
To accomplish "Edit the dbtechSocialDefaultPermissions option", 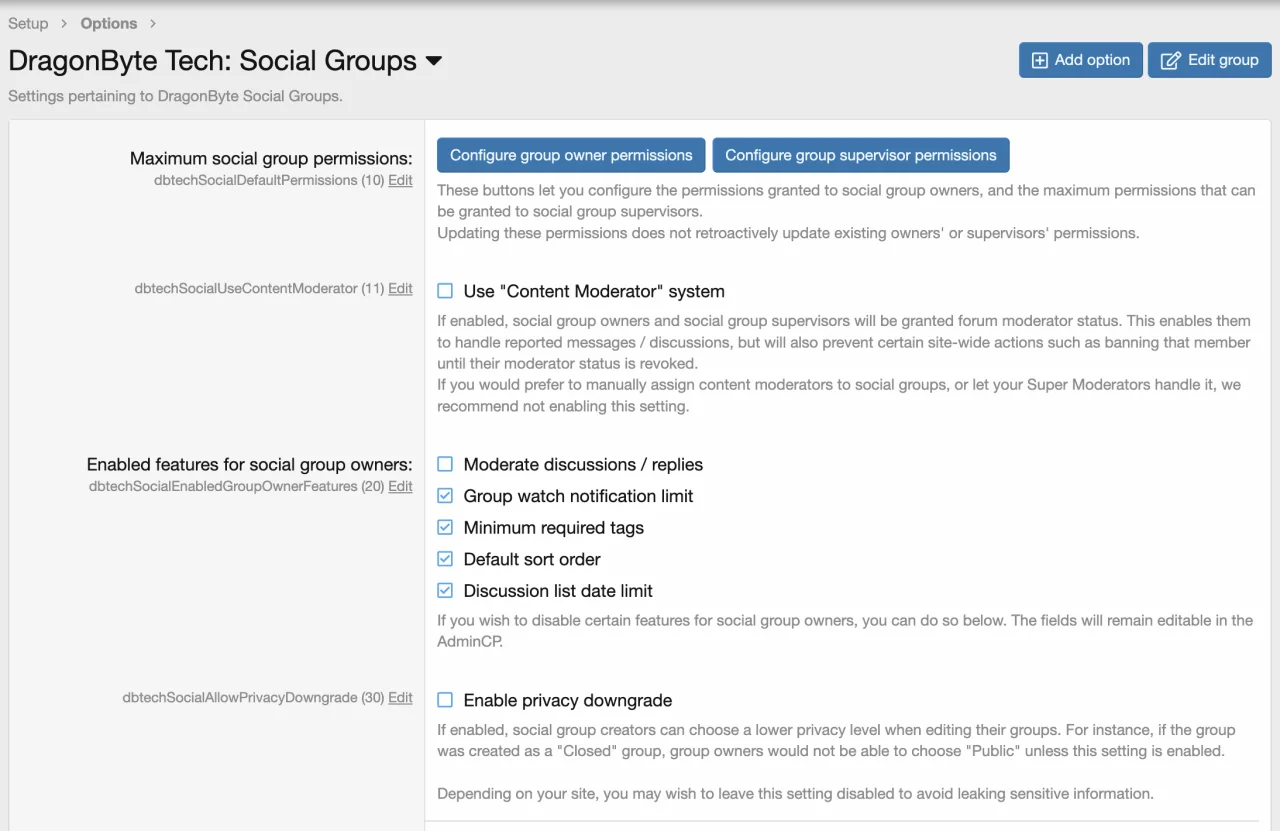I will coord(400,180).
